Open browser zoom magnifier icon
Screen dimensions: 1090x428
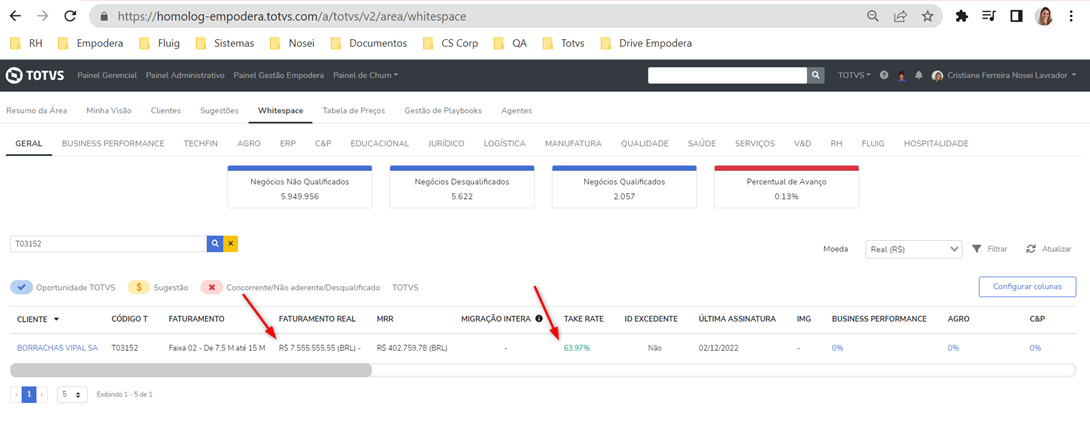tap(872, 16)
